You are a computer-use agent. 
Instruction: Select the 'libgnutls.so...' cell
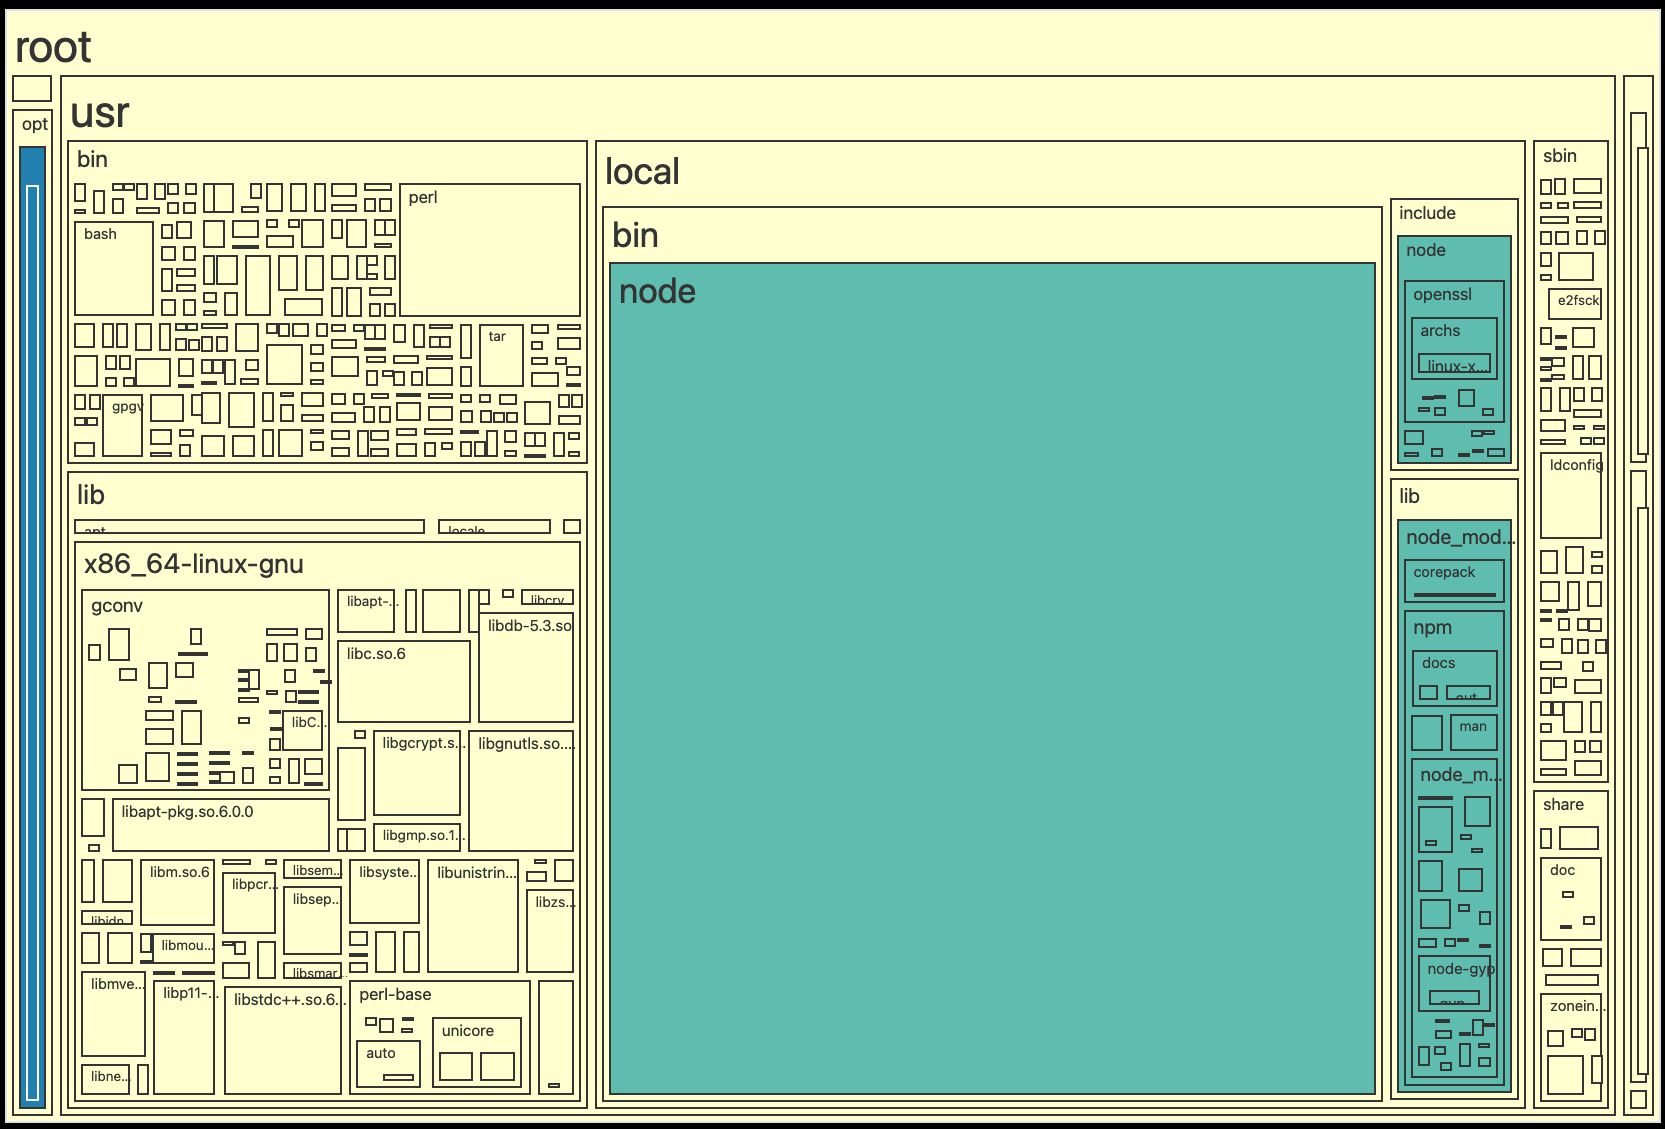pos(521,790)
